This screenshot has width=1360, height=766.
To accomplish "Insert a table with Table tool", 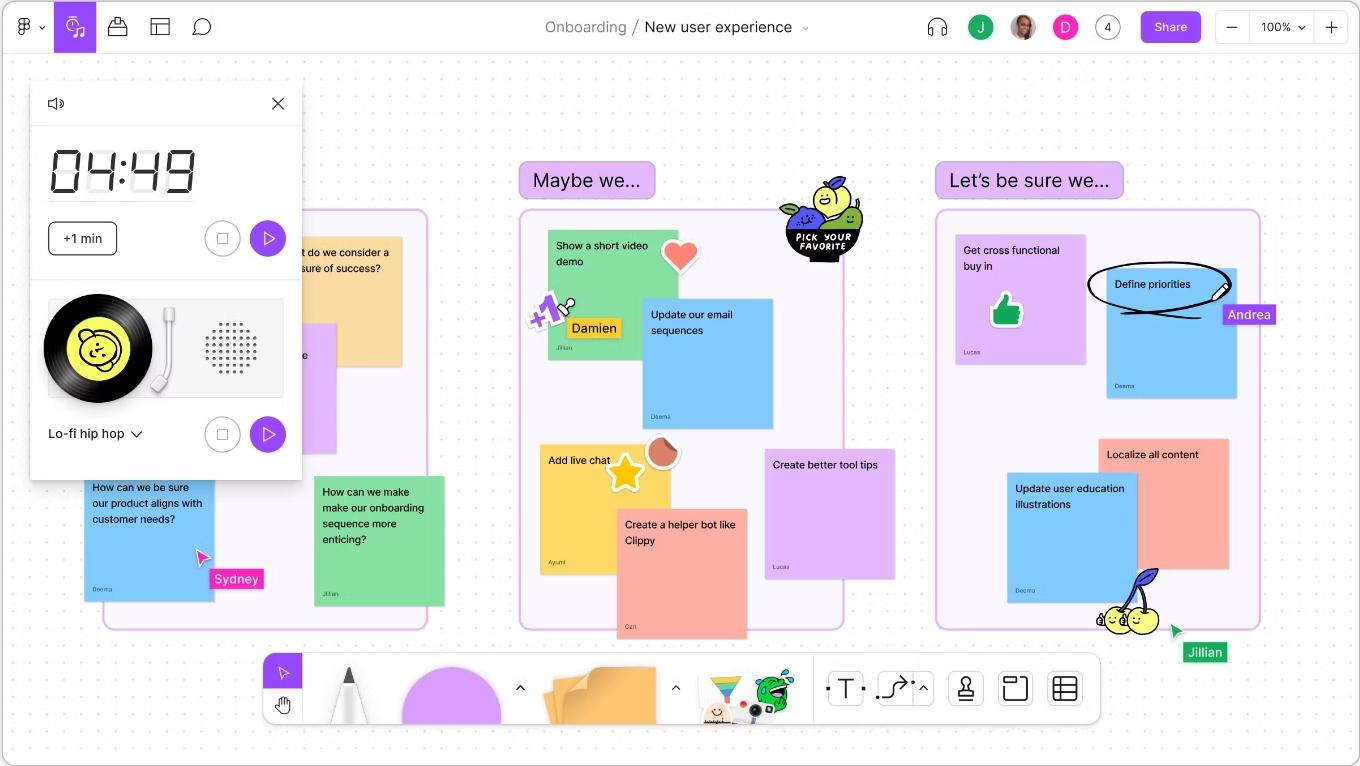I will tap(1065, 688).
